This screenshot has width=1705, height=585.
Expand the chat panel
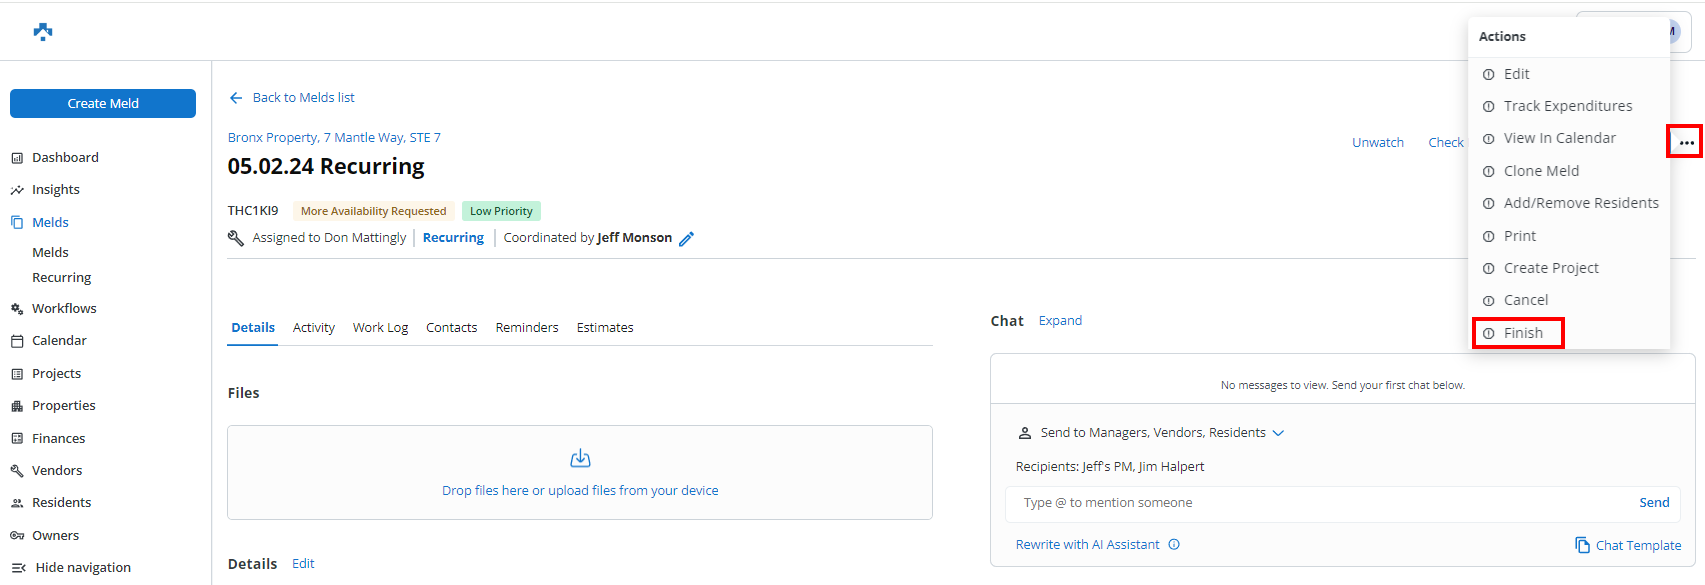coord(1060,321)
